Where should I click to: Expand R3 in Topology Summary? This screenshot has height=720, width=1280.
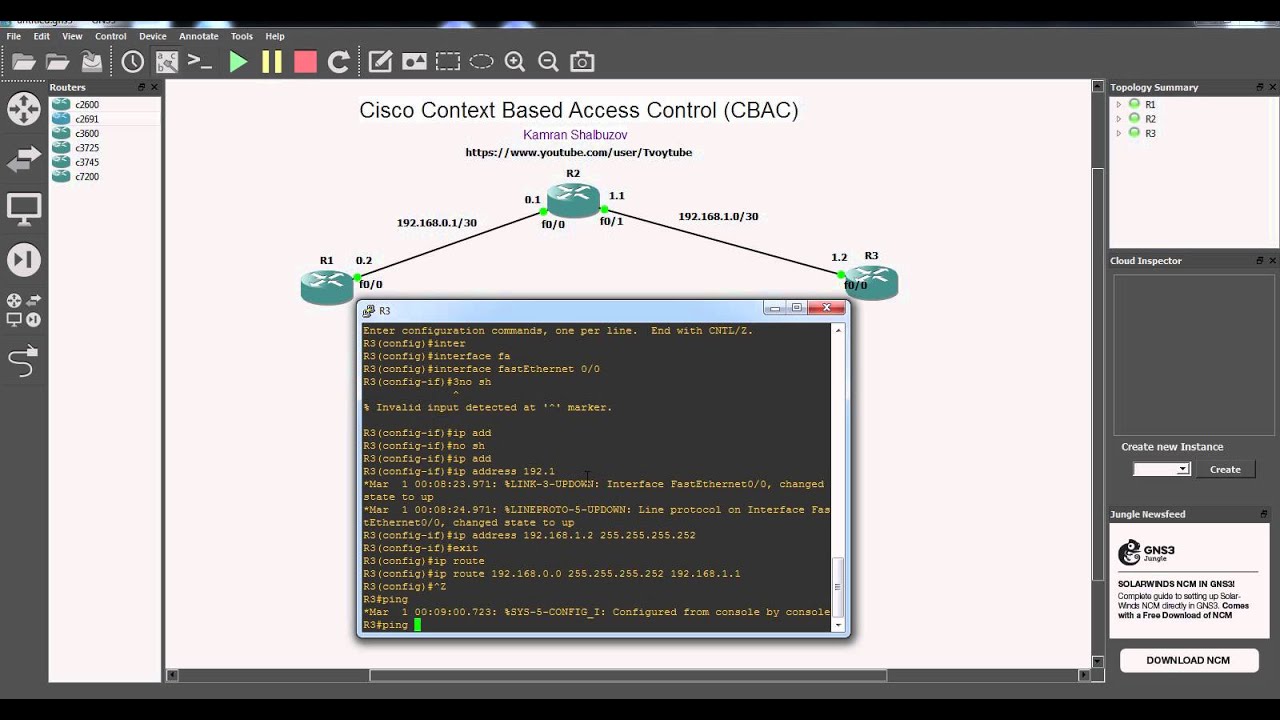tap(1119, 133)
